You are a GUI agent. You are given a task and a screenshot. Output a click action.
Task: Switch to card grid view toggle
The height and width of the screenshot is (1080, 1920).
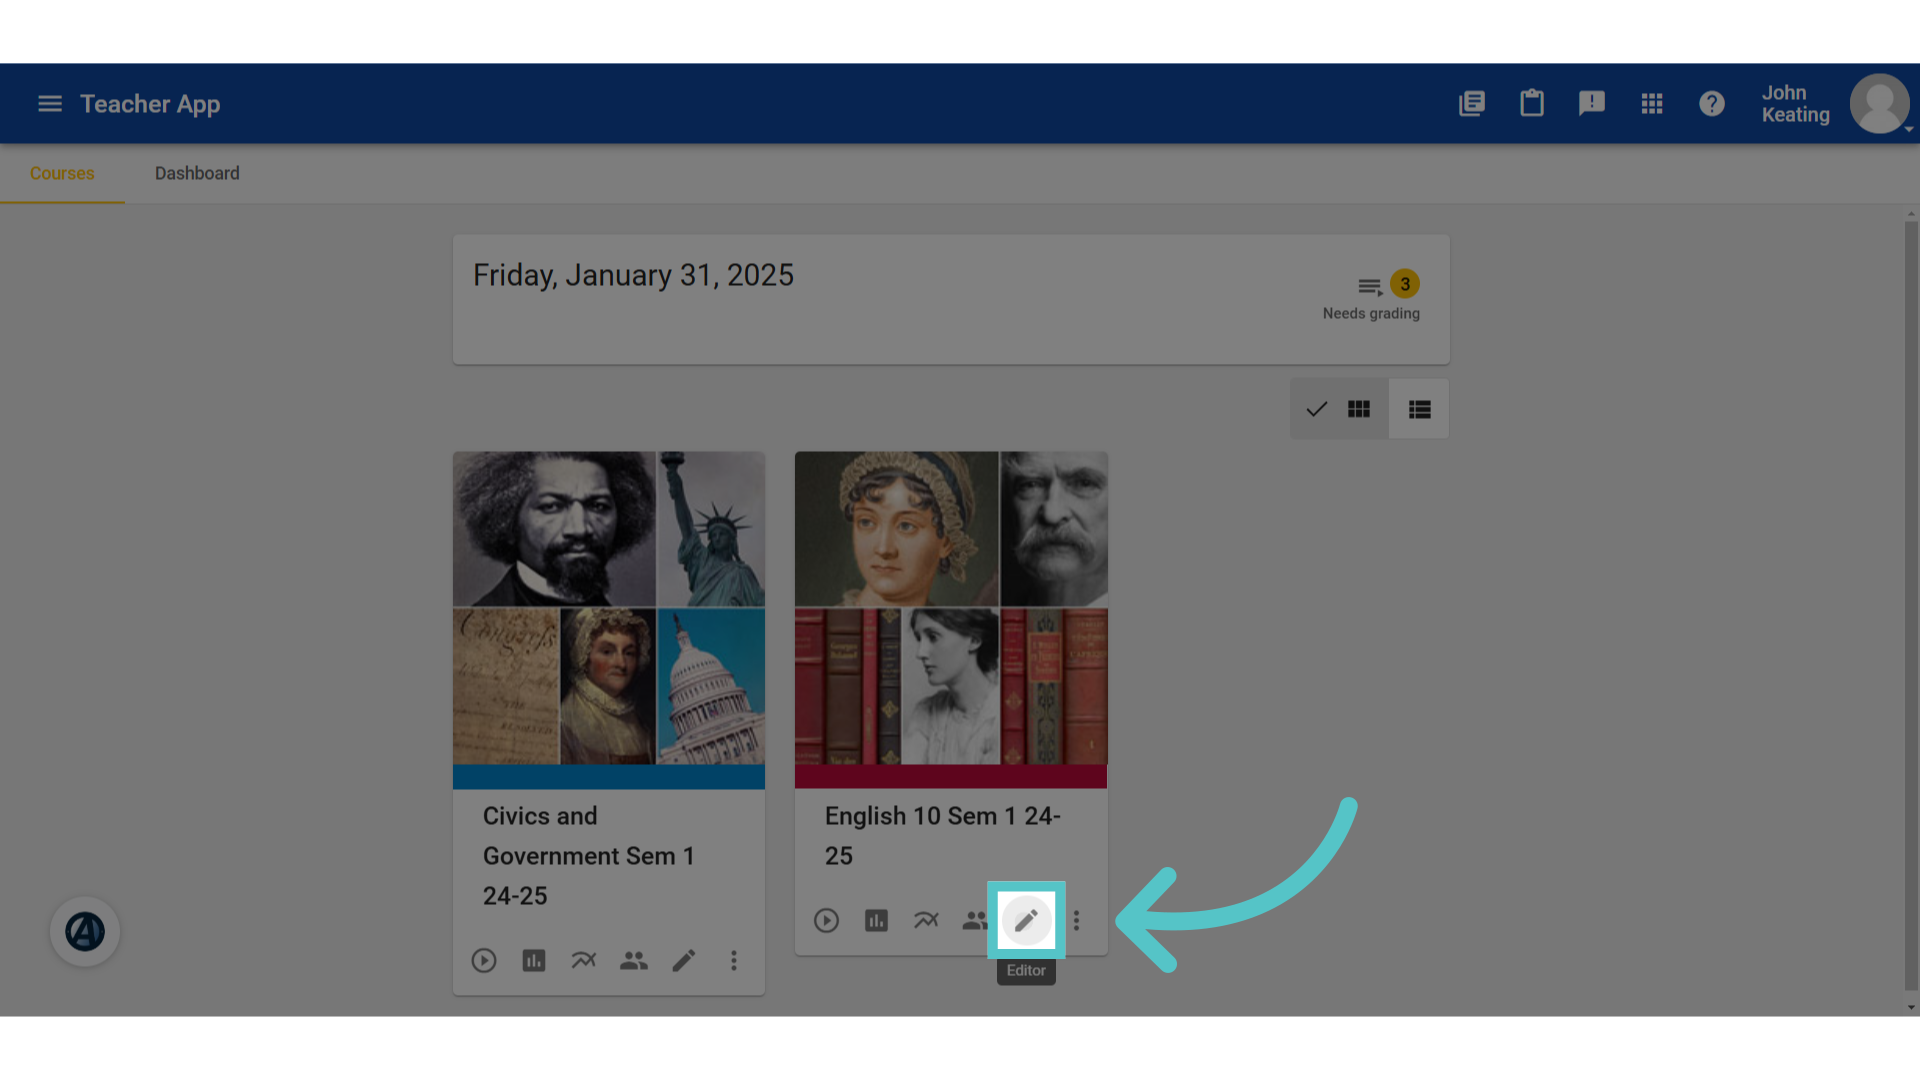coord(1339,409)
